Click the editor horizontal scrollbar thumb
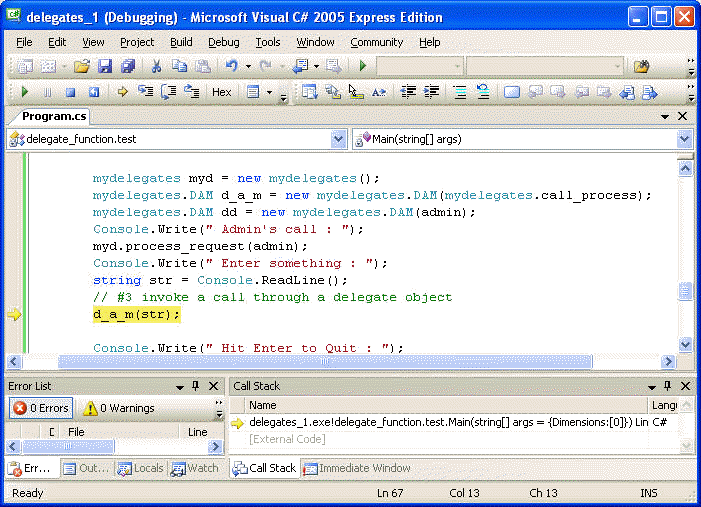The height and width of the screenshot is (507, 701). [x=320, y=362]
